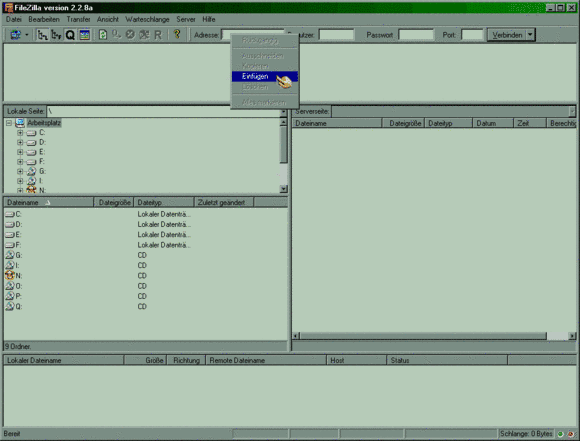580x441 pixels.
Task: Select Arbeitsplatz in the local tree
Action: click(x=44, y=123)
